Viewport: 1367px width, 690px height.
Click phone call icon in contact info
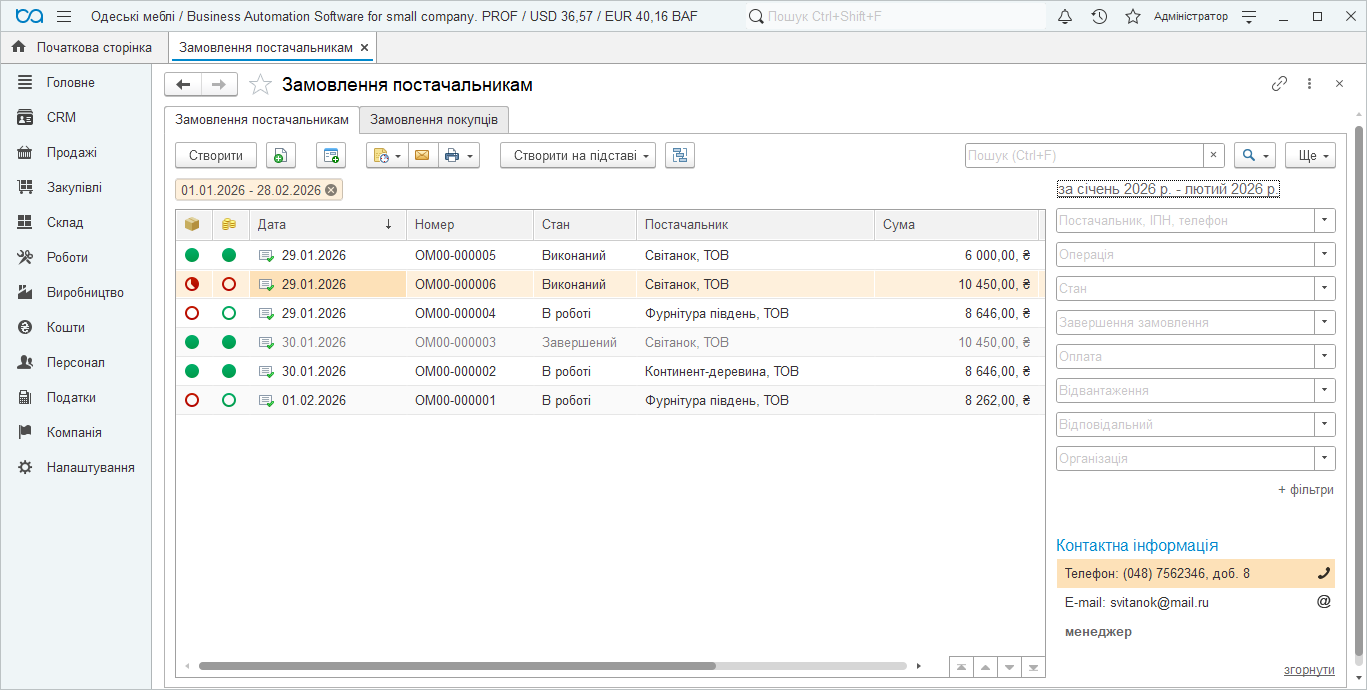(1324, 573)
